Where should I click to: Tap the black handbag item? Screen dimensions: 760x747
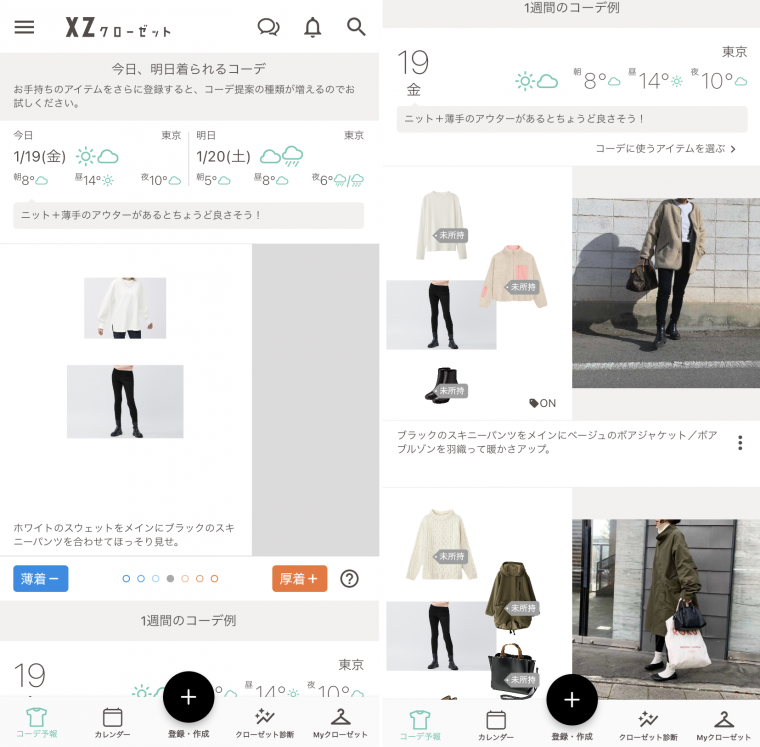coord(513,671)
